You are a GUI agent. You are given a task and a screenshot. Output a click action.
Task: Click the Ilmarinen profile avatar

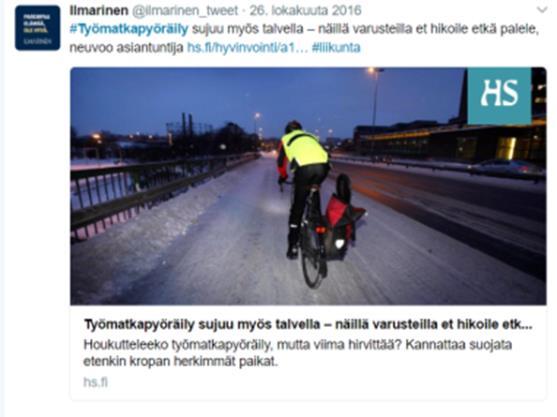[38, 28]
